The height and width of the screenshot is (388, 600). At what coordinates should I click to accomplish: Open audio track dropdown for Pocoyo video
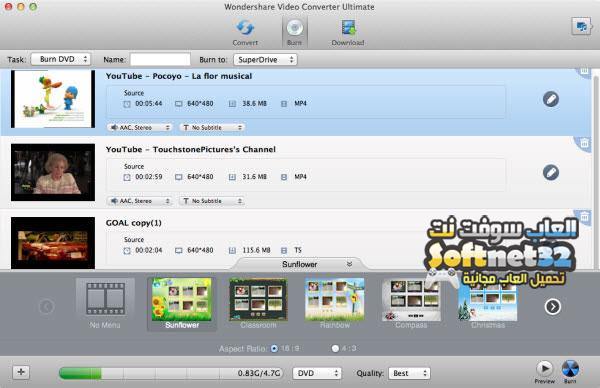coord(140,127)
